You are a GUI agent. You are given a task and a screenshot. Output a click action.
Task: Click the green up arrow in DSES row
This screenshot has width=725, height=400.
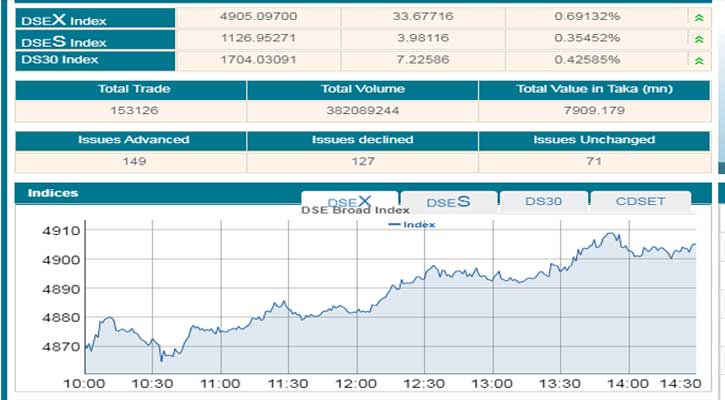(x=698, y=39)
